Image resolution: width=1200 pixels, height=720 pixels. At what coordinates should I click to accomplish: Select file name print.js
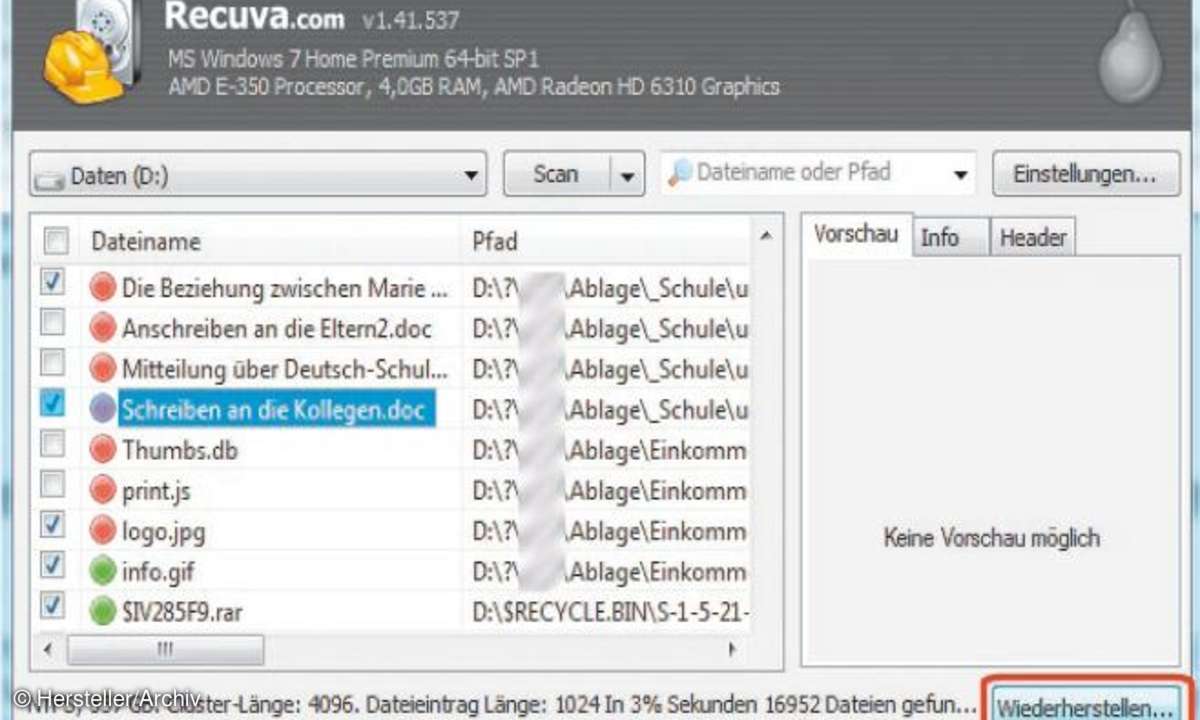[156, 491]
